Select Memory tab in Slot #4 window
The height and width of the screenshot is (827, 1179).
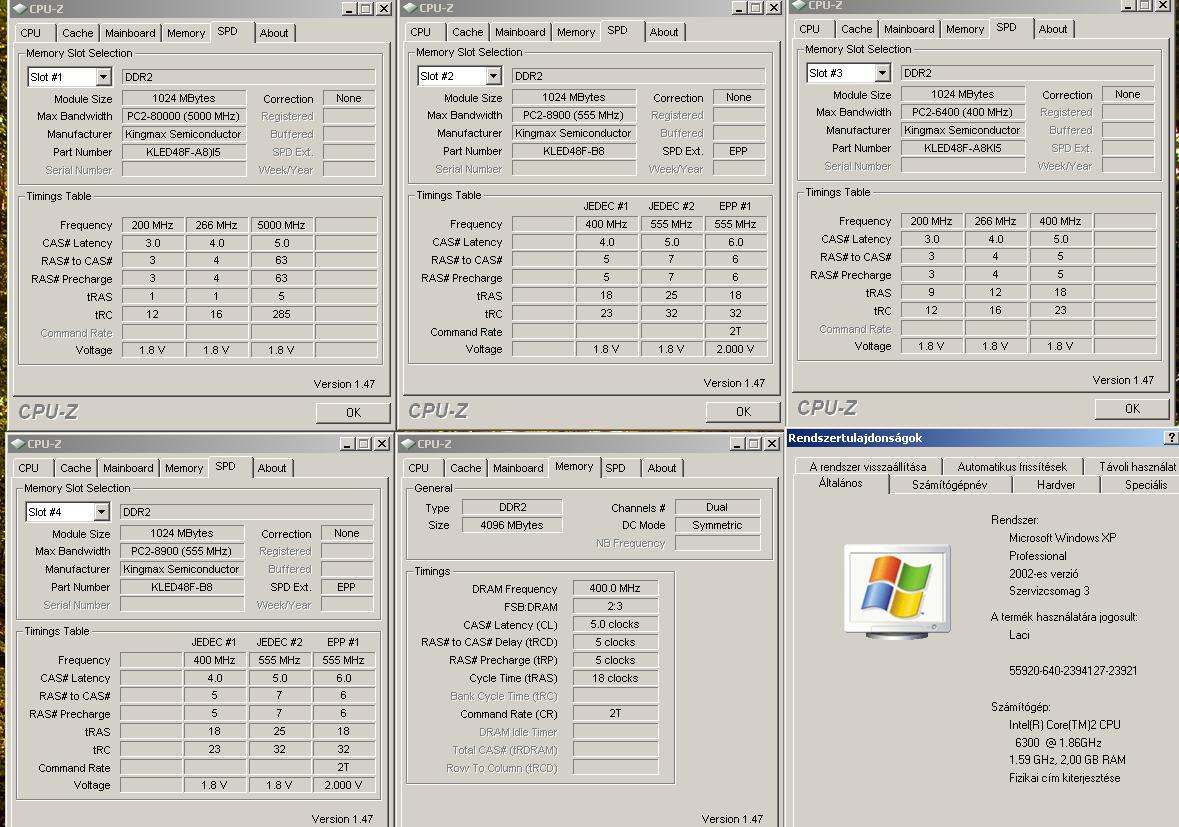pyautogui.click(x=183, y=468)
